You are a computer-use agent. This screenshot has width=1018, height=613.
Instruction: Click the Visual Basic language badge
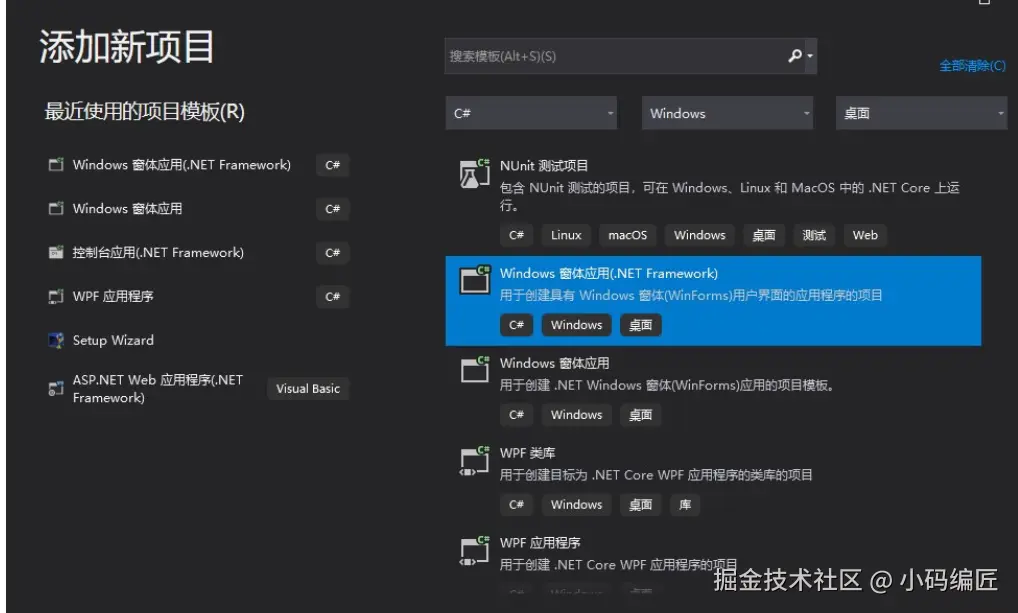tap(308, 388)
